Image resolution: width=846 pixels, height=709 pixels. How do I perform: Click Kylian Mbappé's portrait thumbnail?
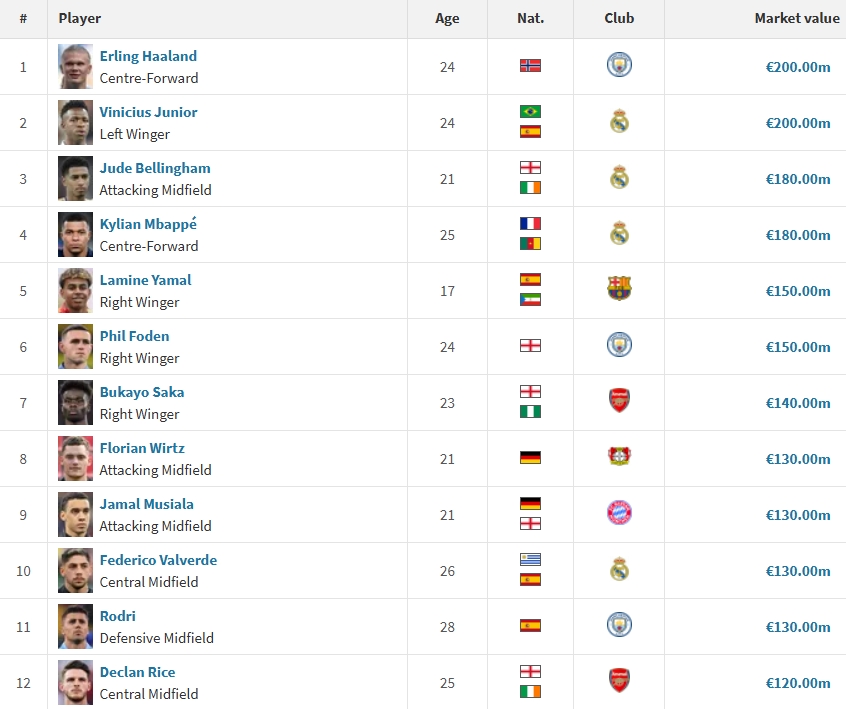click(x=75, y=234)
